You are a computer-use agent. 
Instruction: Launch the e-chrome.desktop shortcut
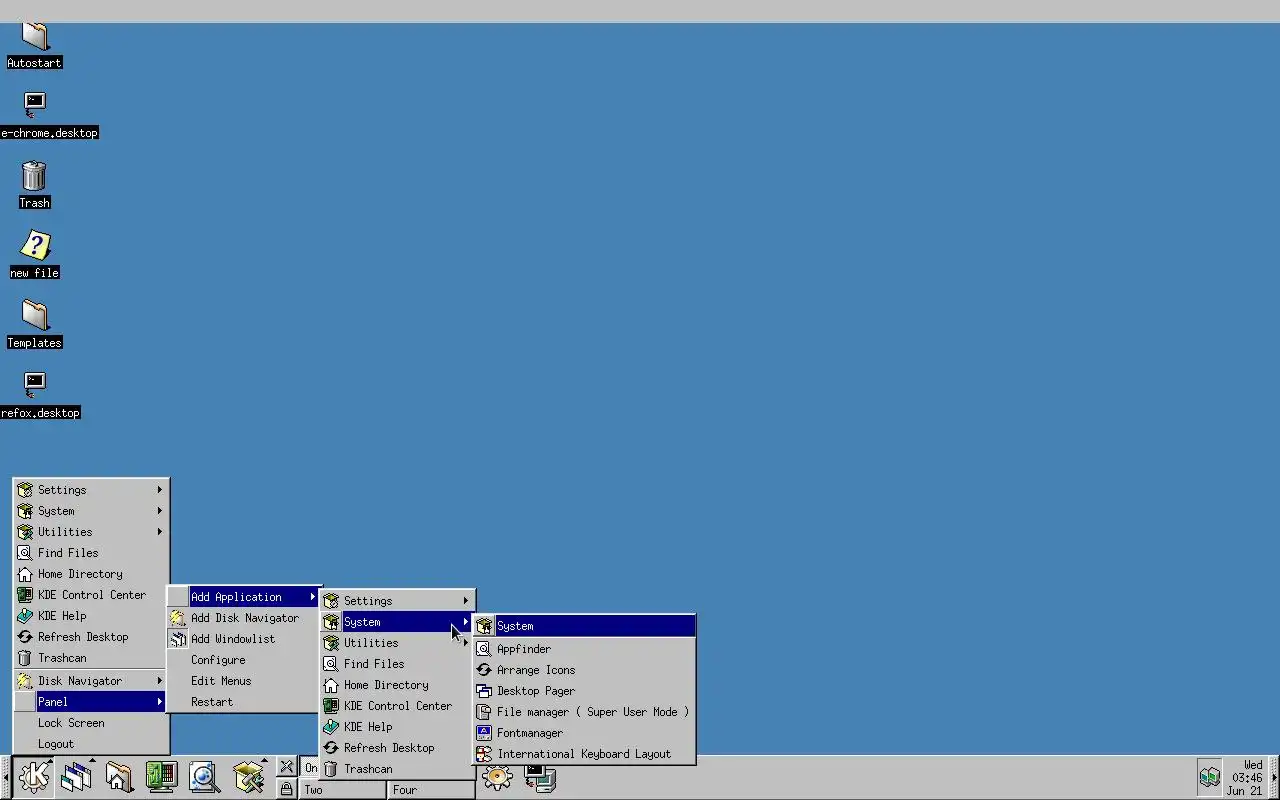coord(48,116)
